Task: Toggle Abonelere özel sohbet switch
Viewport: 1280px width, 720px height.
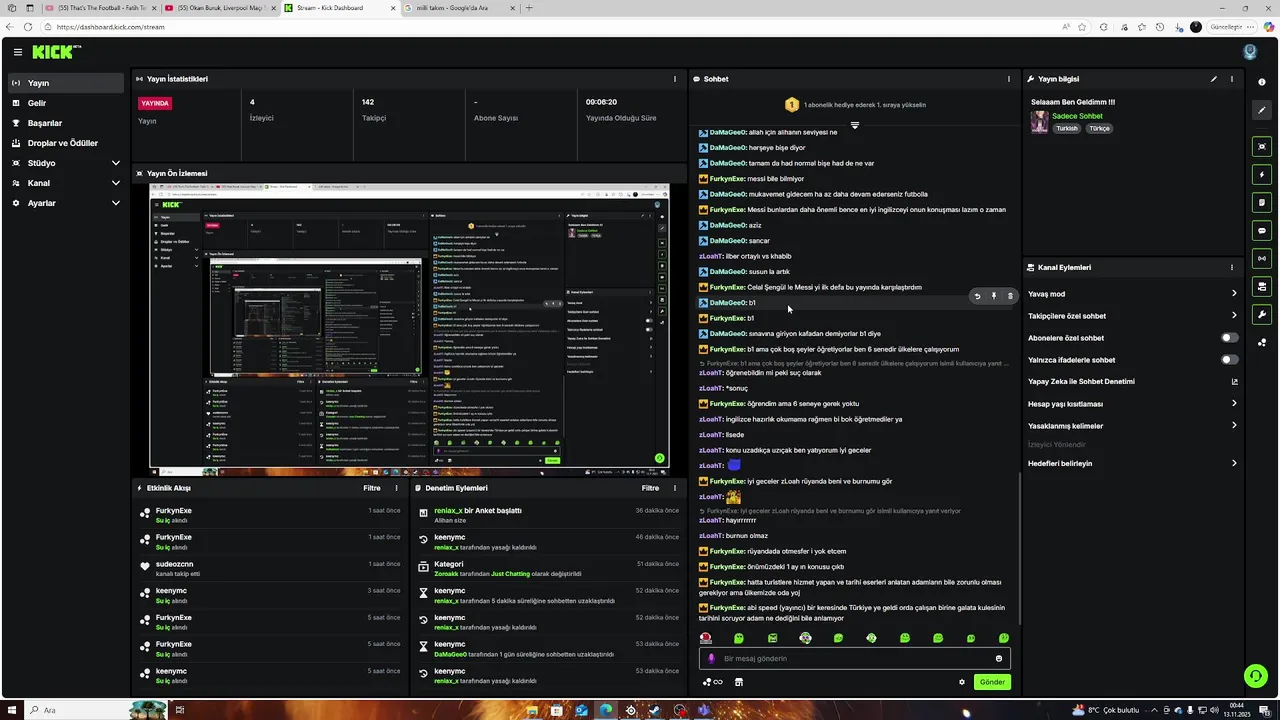Action: click(1229, 338)
